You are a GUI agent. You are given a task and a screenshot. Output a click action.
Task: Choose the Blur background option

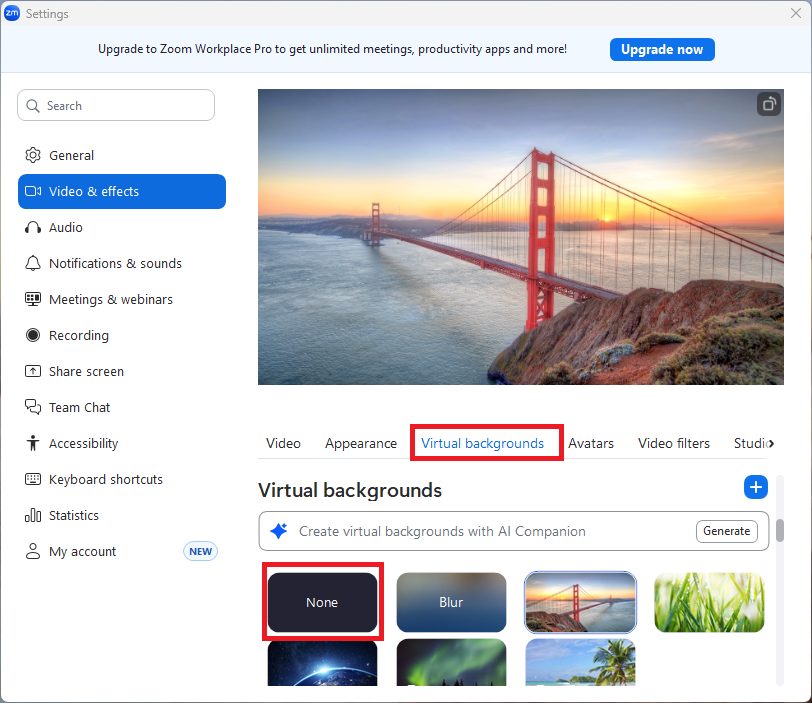coord(451,603)
